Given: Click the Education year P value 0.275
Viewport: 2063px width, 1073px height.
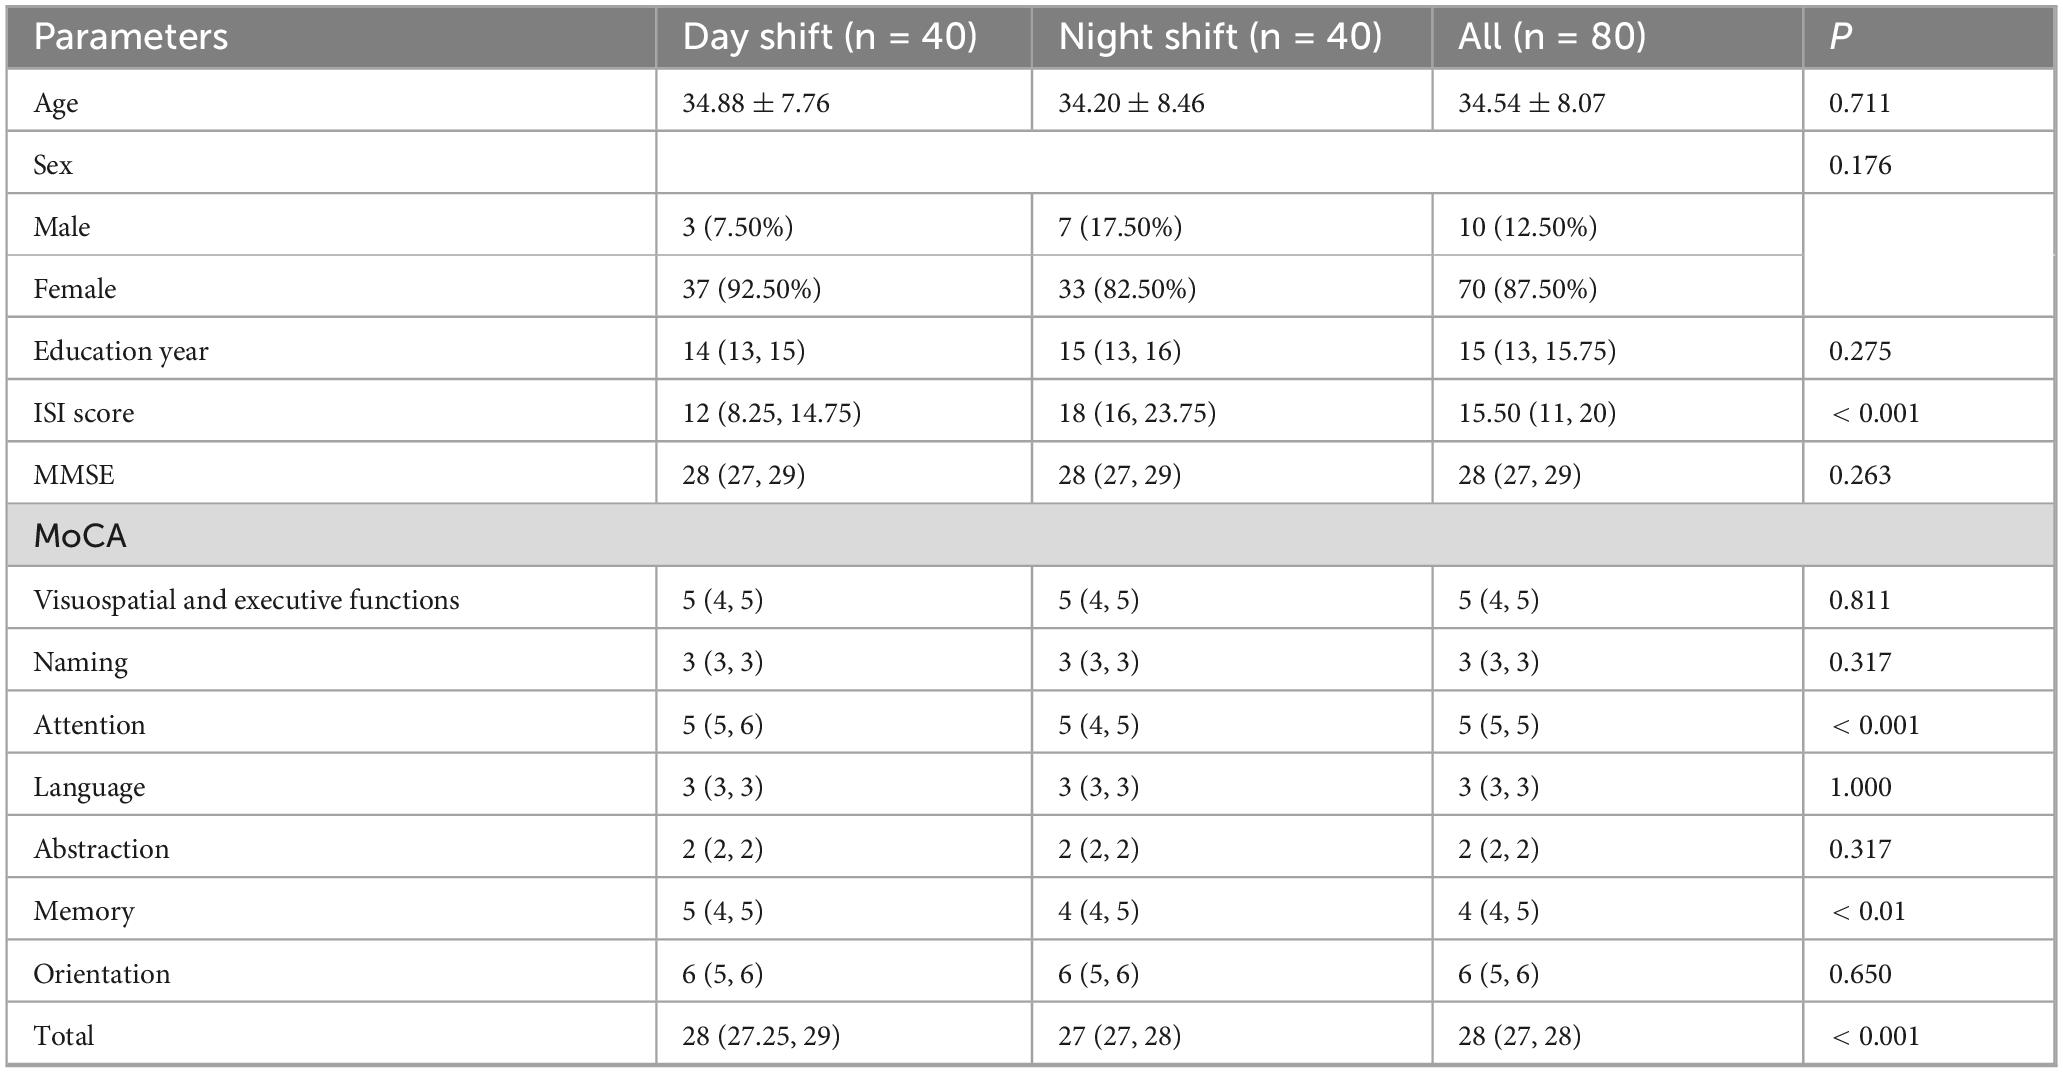Looking at the screenshot, I should pos(1860,351).
